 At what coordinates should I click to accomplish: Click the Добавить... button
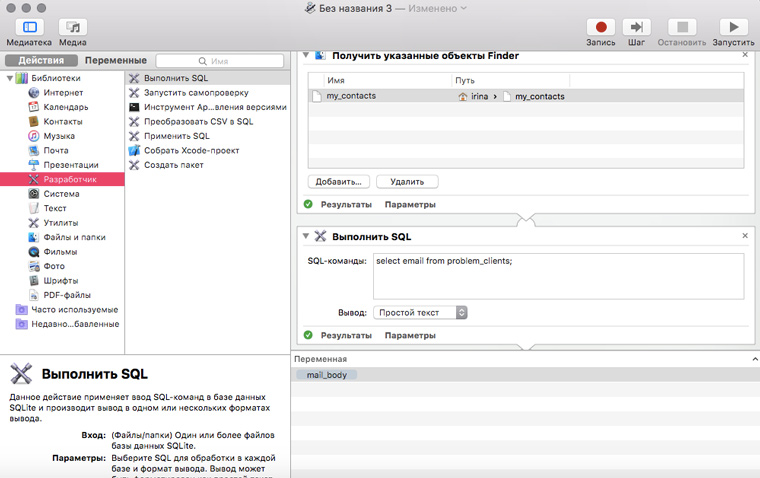pos(339,182)
